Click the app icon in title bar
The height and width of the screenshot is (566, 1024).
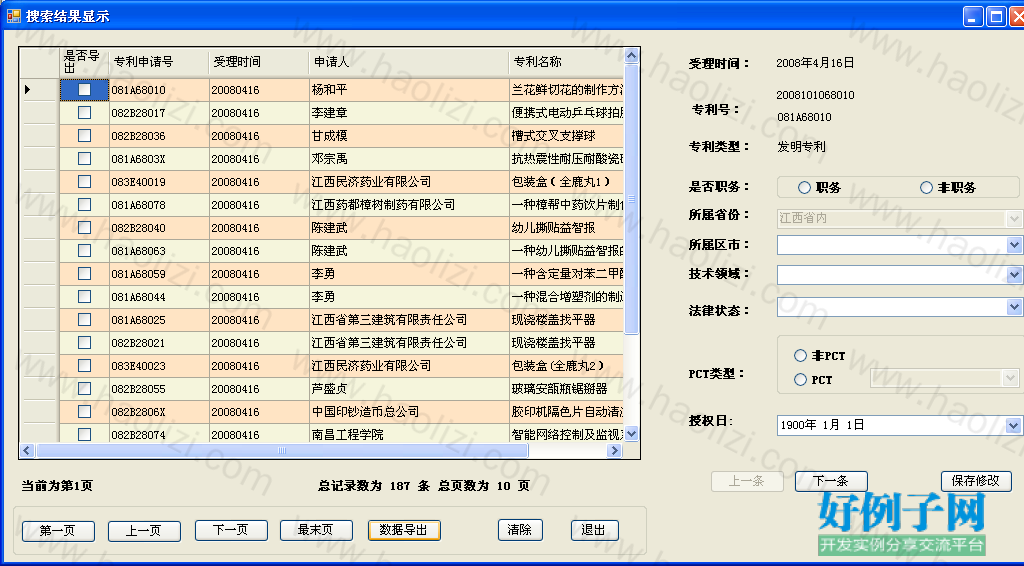tap(13, 16)
